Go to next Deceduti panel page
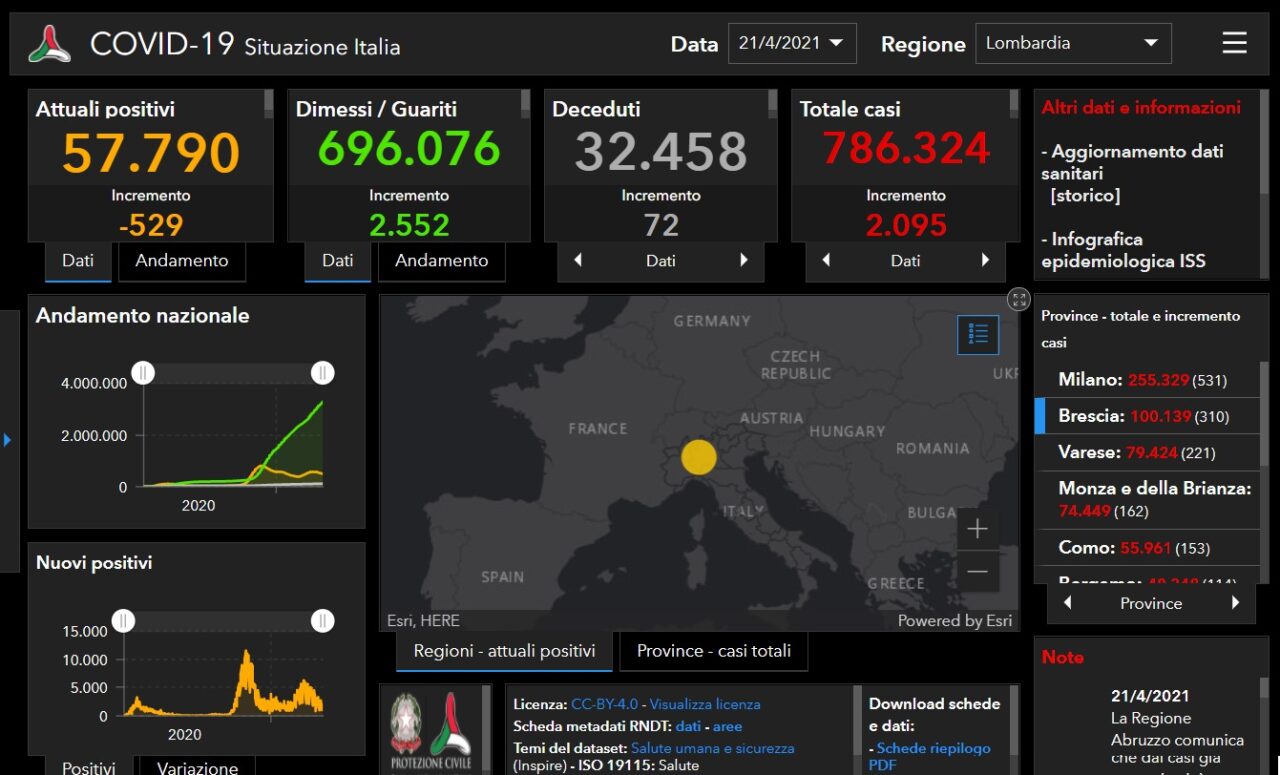The height and width of the screenshot is (775, 1280). (x=743, y=261)
